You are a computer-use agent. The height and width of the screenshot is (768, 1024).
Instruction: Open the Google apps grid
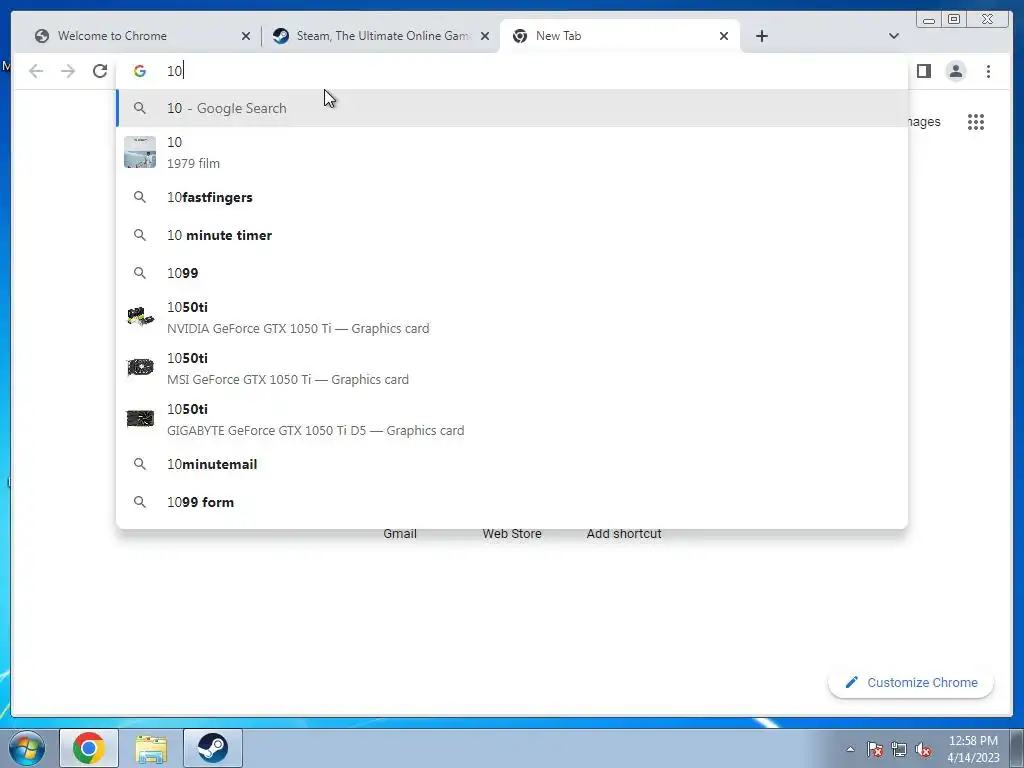976,121
